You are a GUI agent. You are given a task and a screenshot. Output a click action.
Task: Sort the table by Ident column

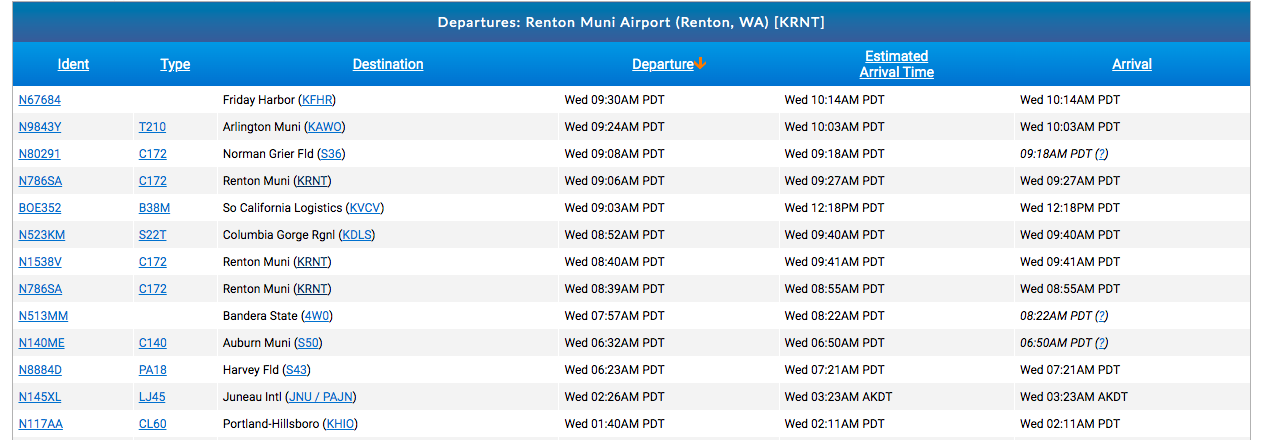click(73, 64)
